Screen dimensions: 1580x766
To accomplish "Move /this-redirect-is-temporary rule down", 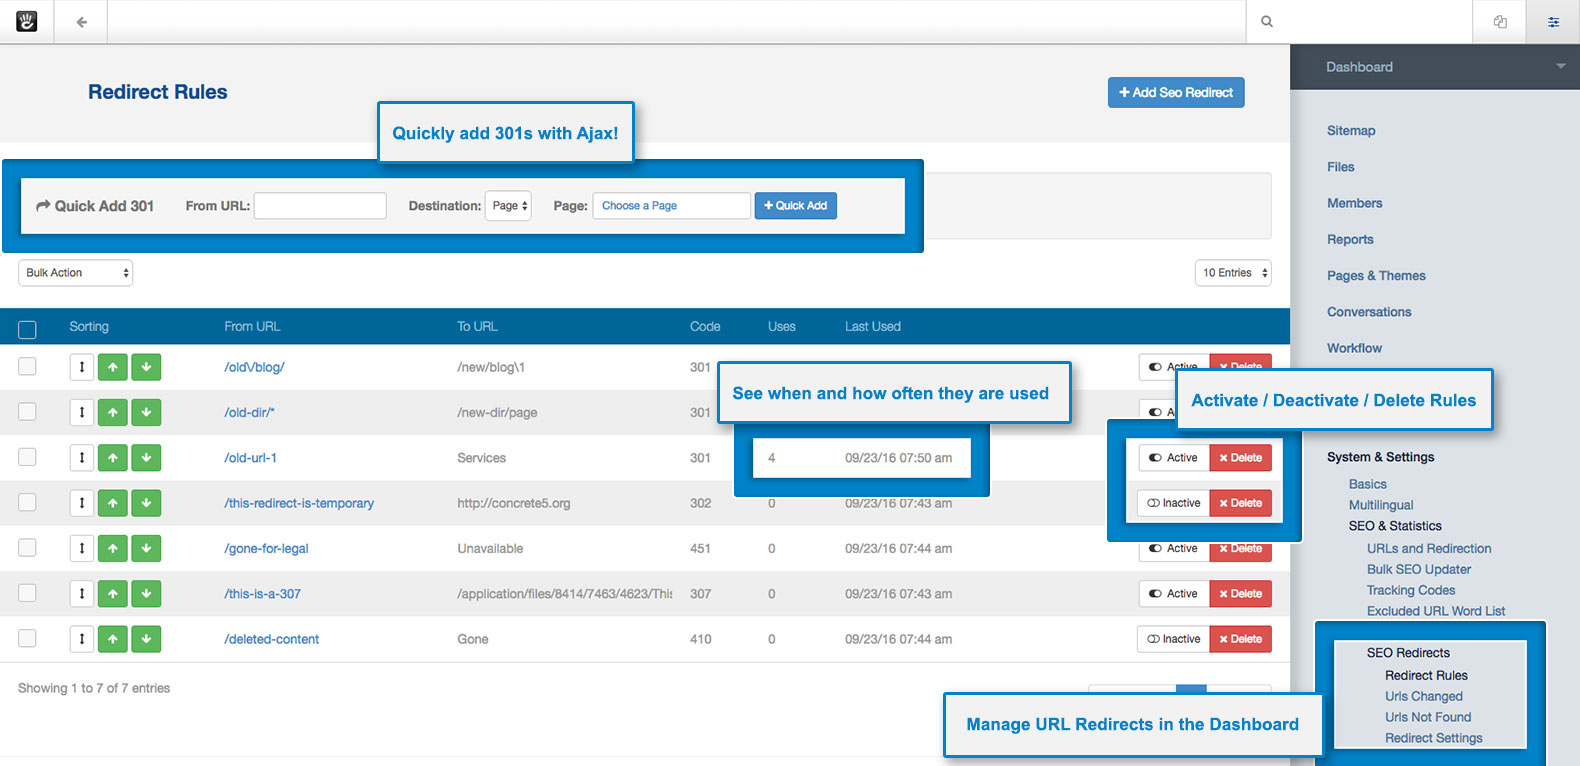I will point(146,503).
